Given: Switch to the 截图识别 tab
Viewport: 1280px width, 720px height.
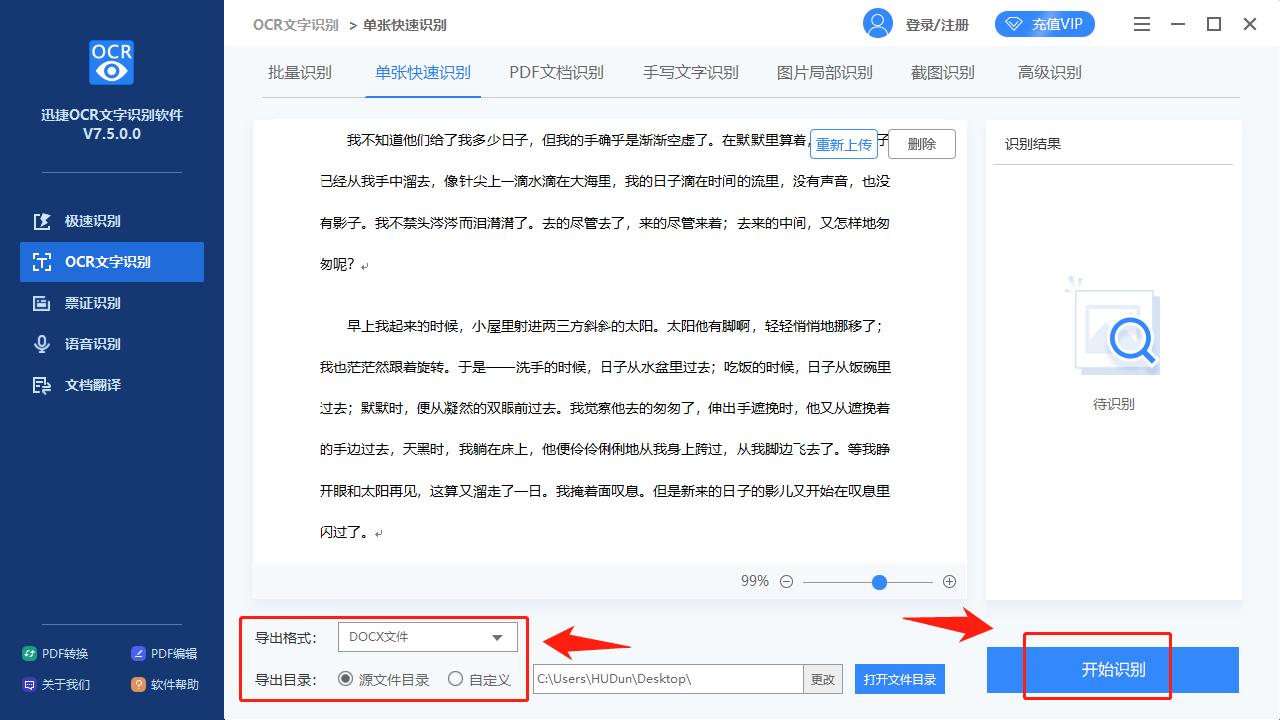Looking at the screenshot, I should (941, 72).
